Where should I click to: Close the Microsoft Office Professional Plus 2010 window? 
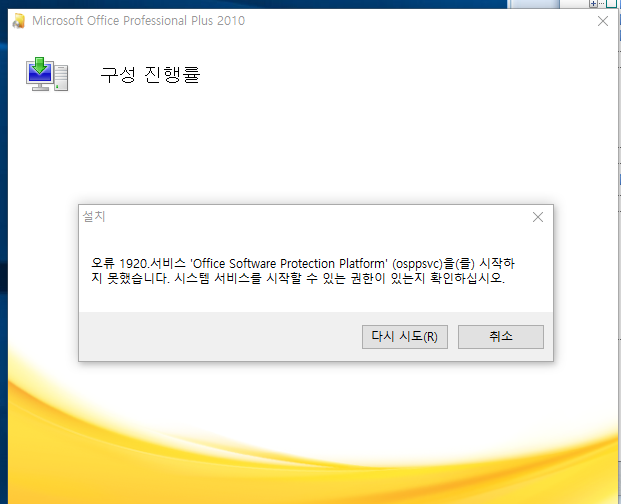pos(603,21)
